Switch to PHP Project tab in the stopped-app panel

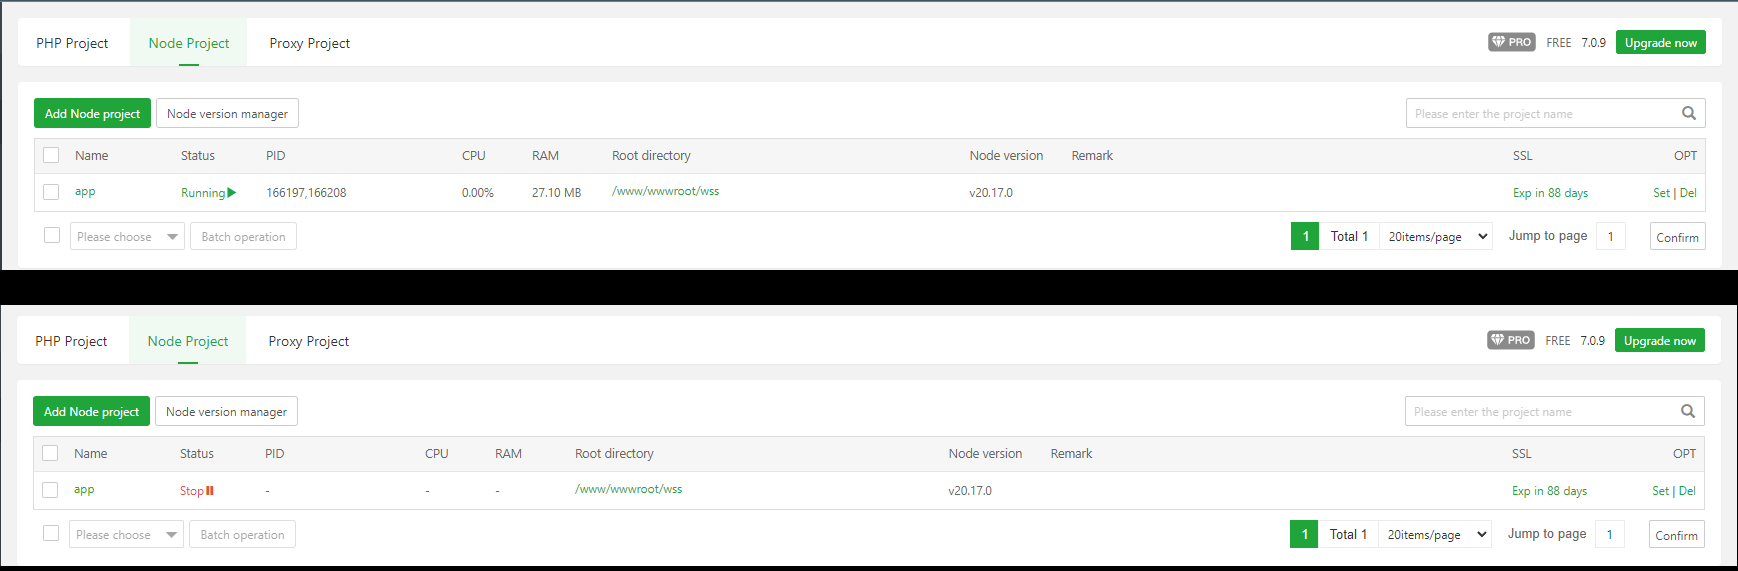71,341
